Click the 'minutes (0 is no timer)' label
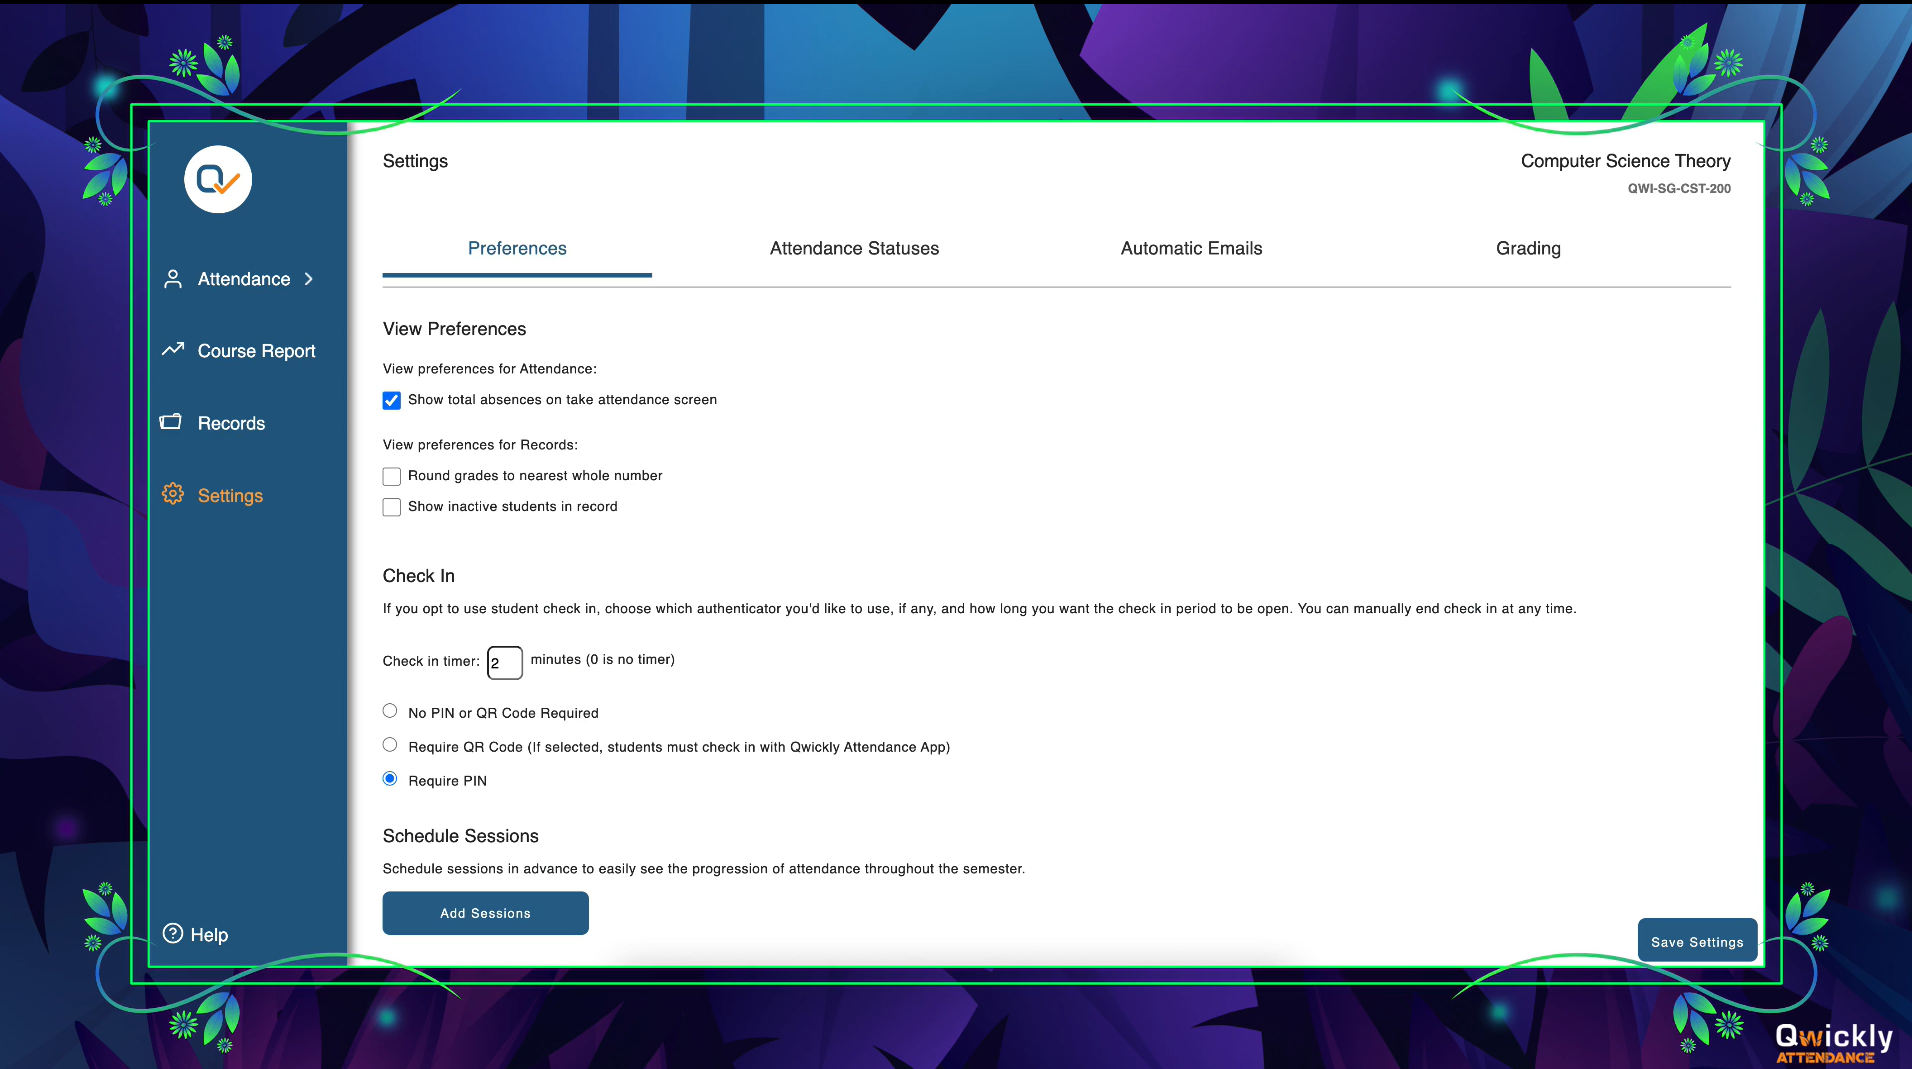This screenshot has width=1912, height=1069. click(x=603, y=659)
